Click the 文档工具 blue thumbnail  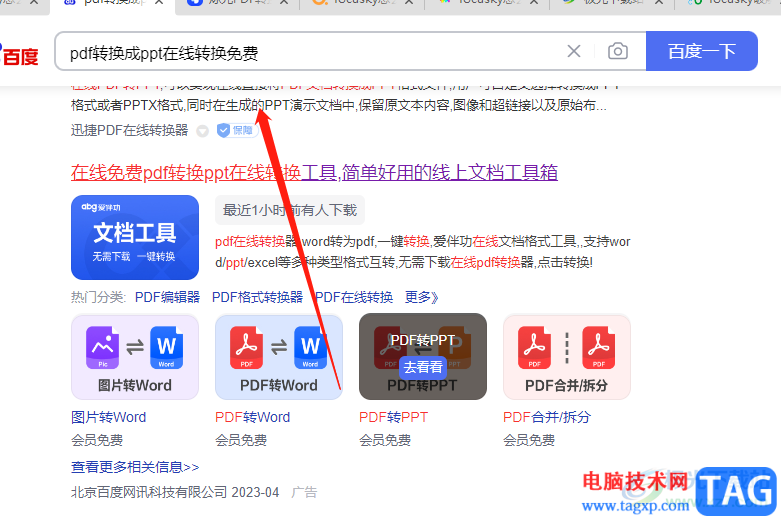(x=135, y=237)
